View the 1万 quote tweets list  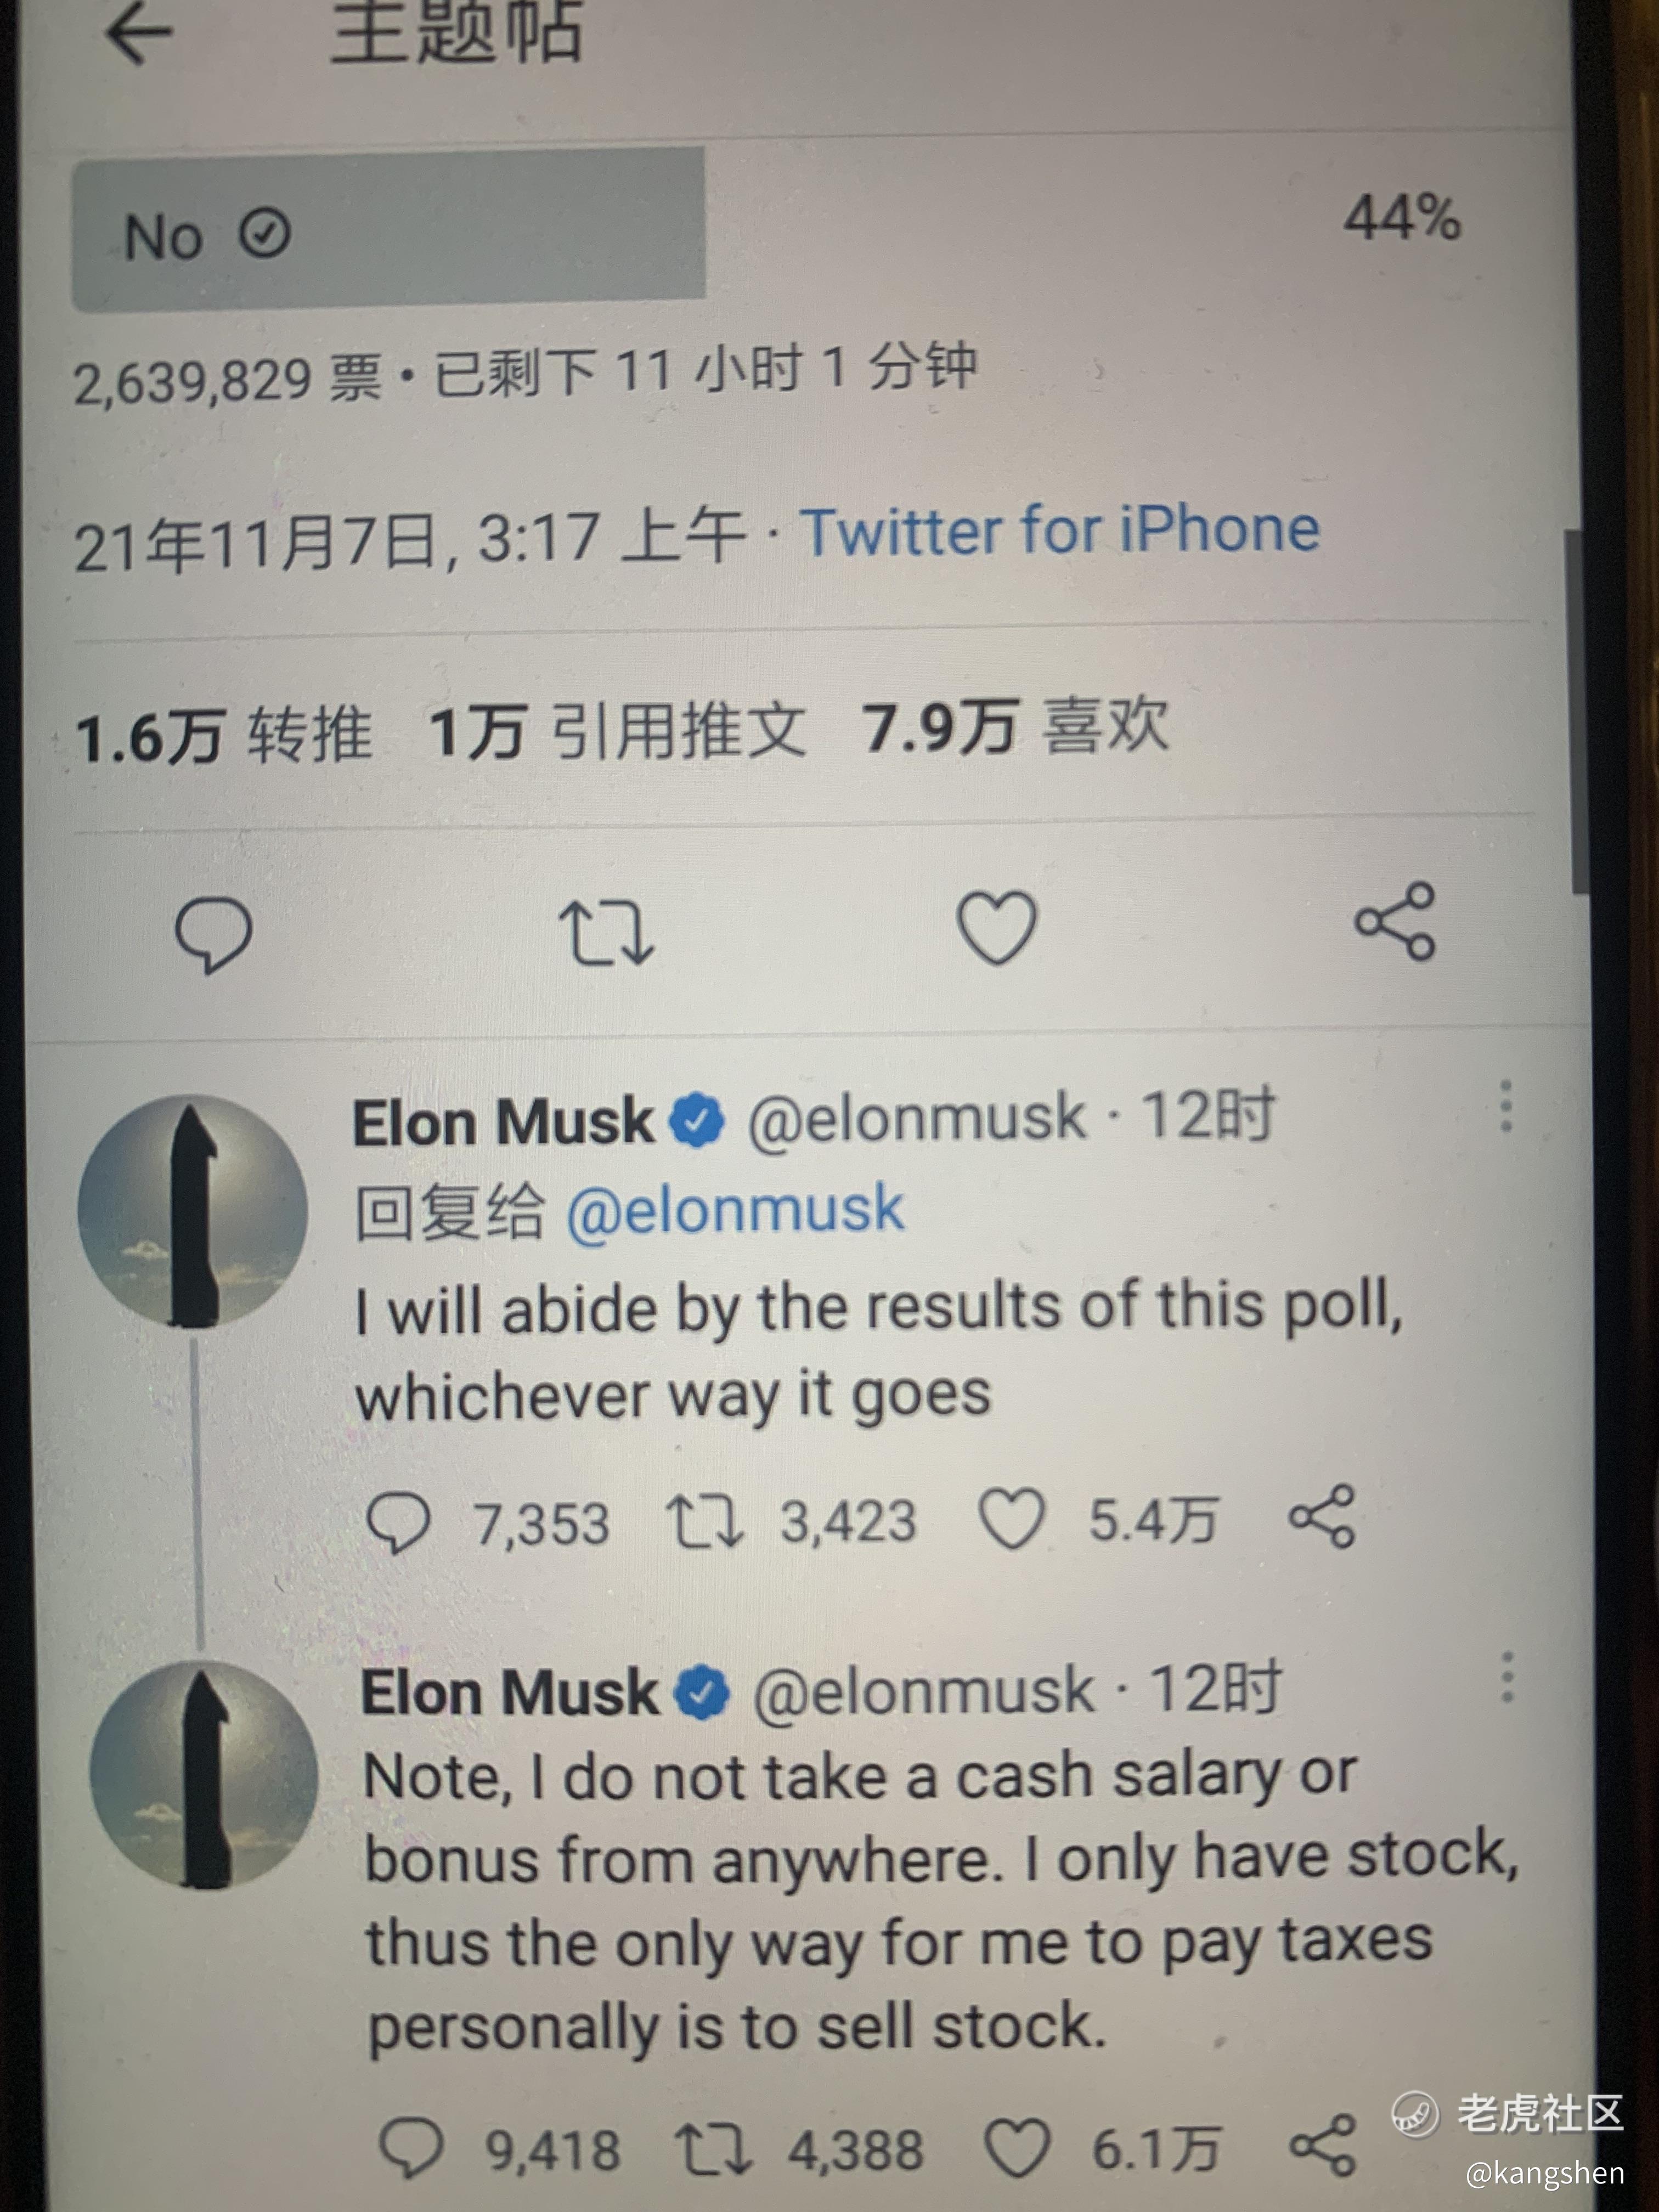(617, 731)
